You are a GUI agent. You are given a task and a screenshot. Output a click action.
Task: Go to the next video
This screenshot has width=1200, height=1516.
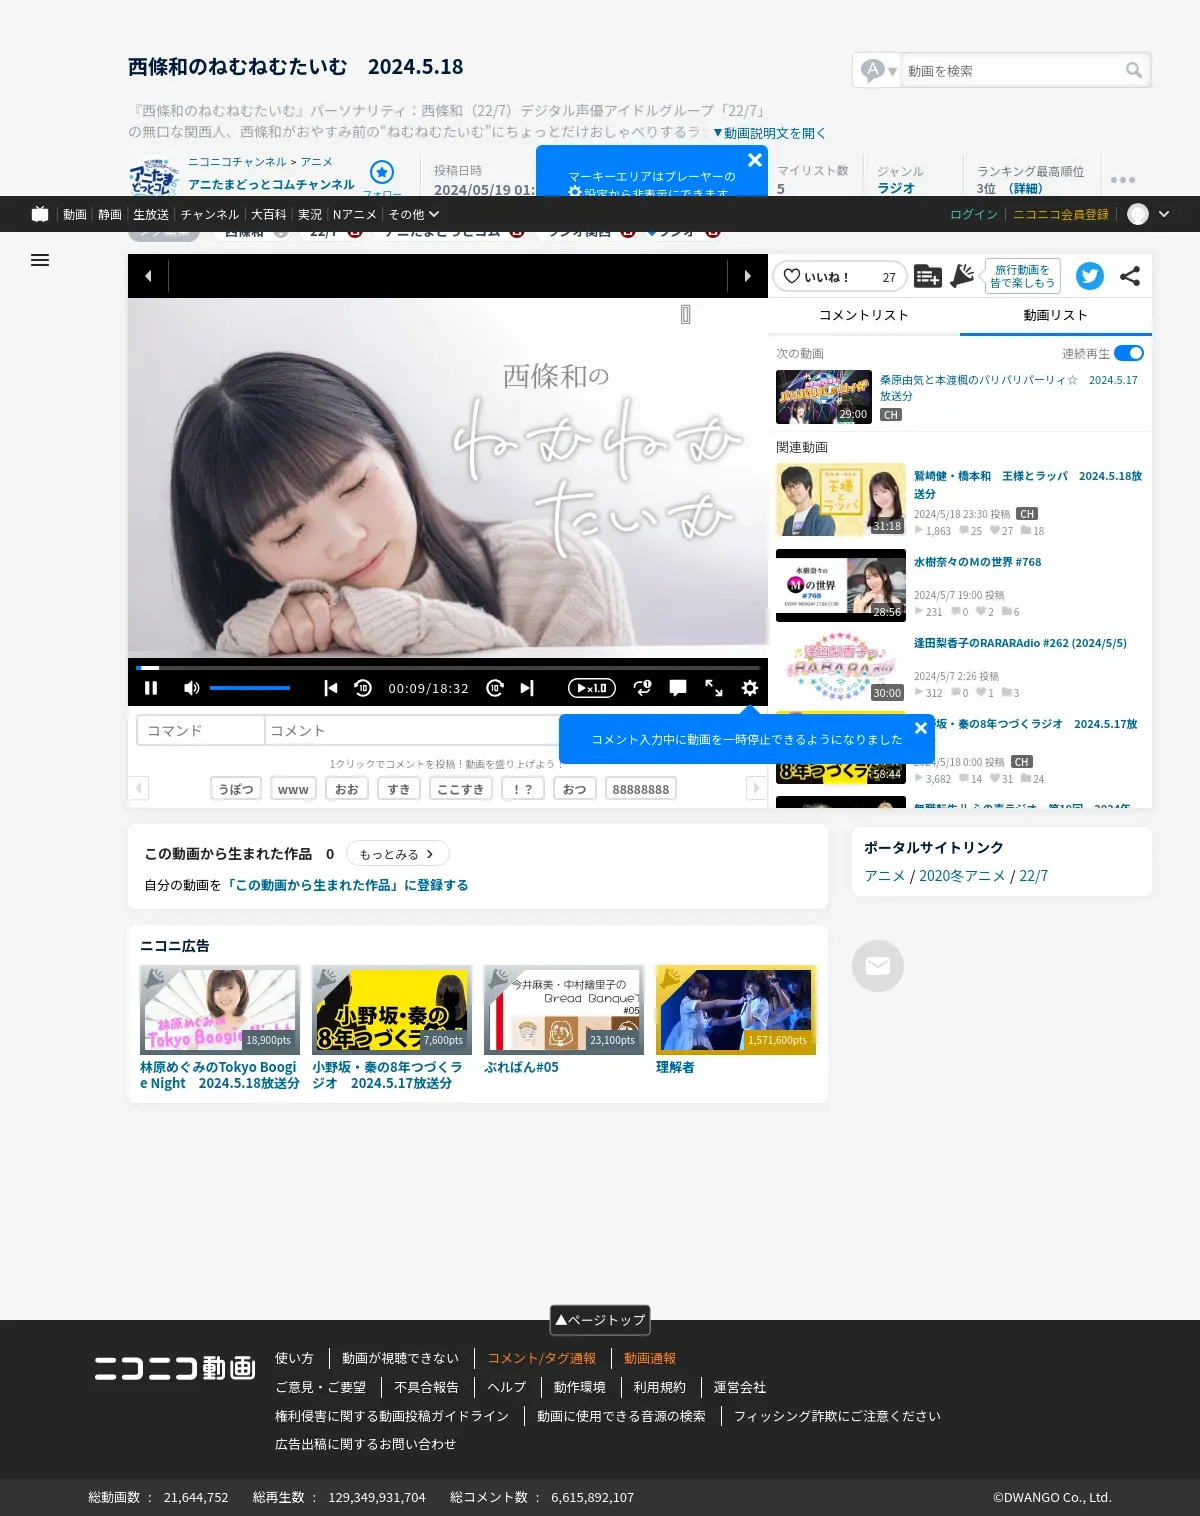pyautogui.click(x=527, y=688)
